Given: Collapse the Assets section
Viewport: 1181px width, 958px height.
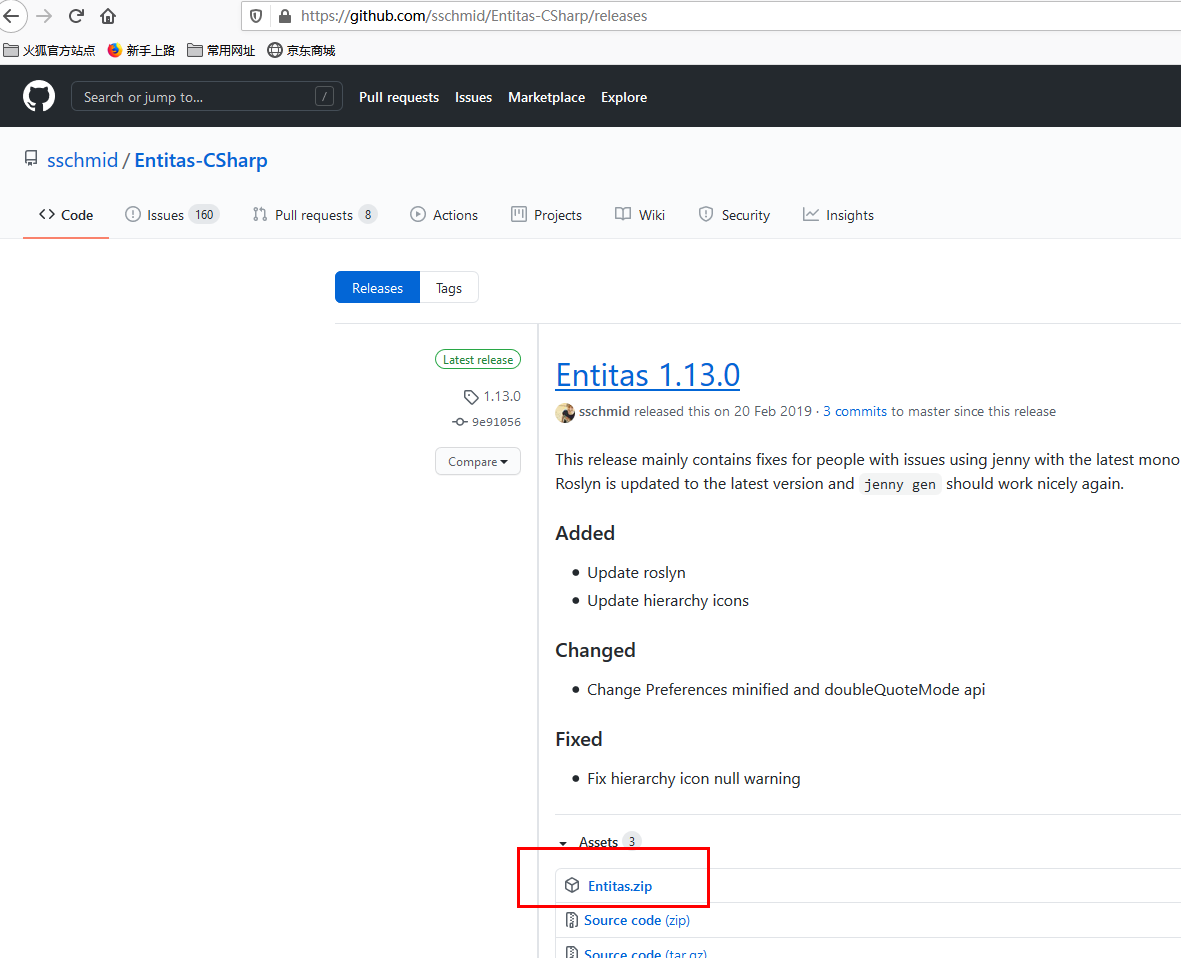Looking at the screenshot, I should (563, 842).
